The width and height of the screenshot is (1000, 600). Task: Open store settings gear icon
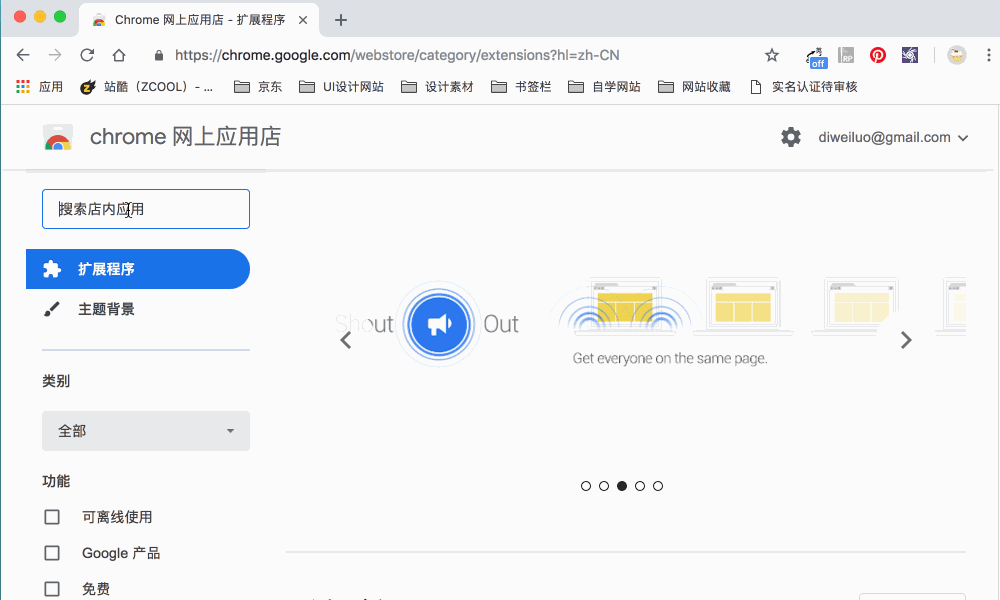[791, 137]
